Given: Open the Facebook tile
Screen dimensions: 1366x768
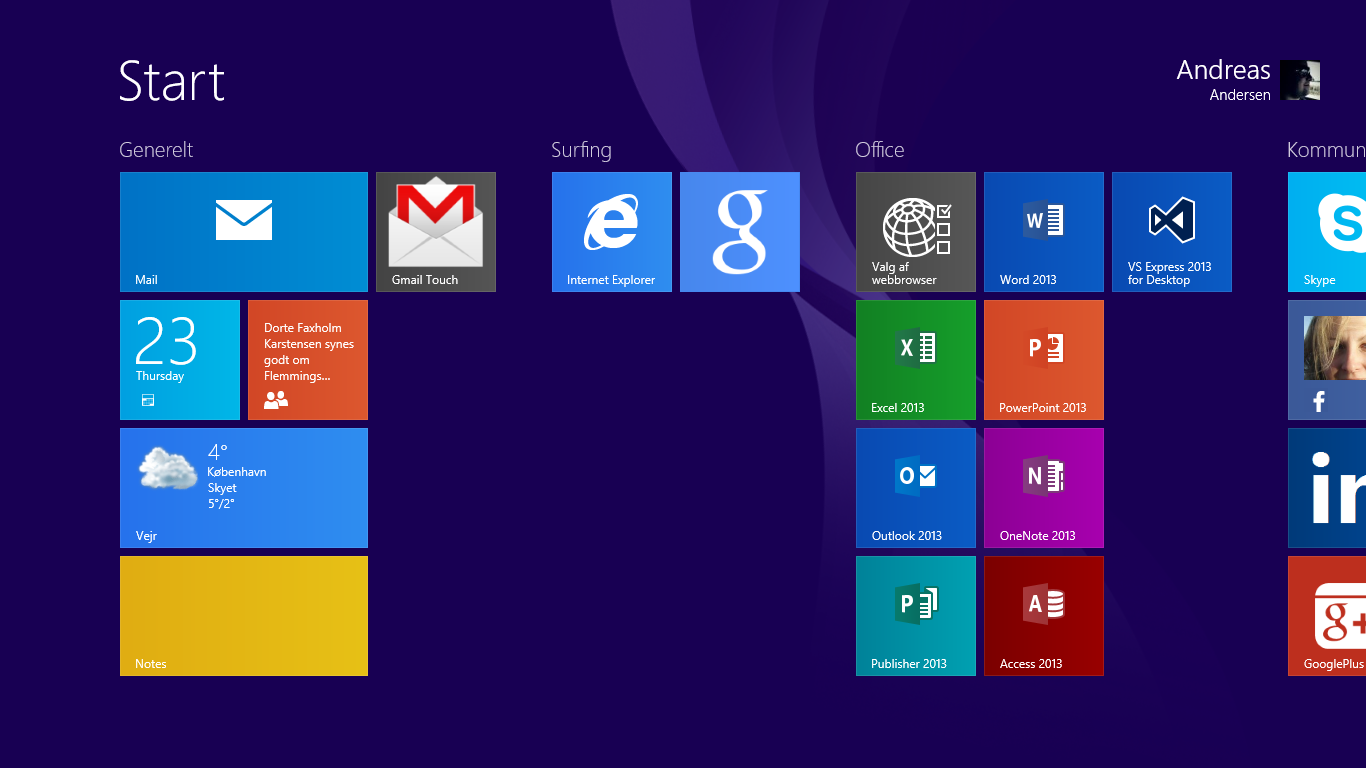Looking at the screenshot, I should [1327, 360].
